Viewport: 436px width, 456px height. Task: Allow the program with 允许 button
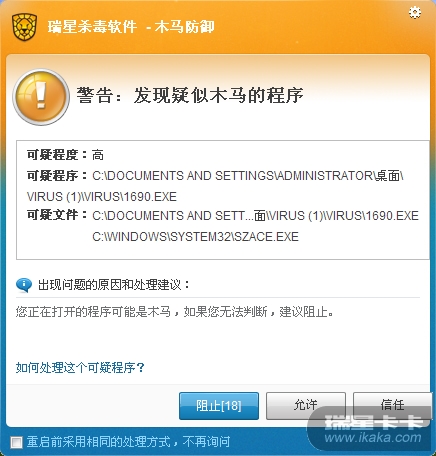305,406
